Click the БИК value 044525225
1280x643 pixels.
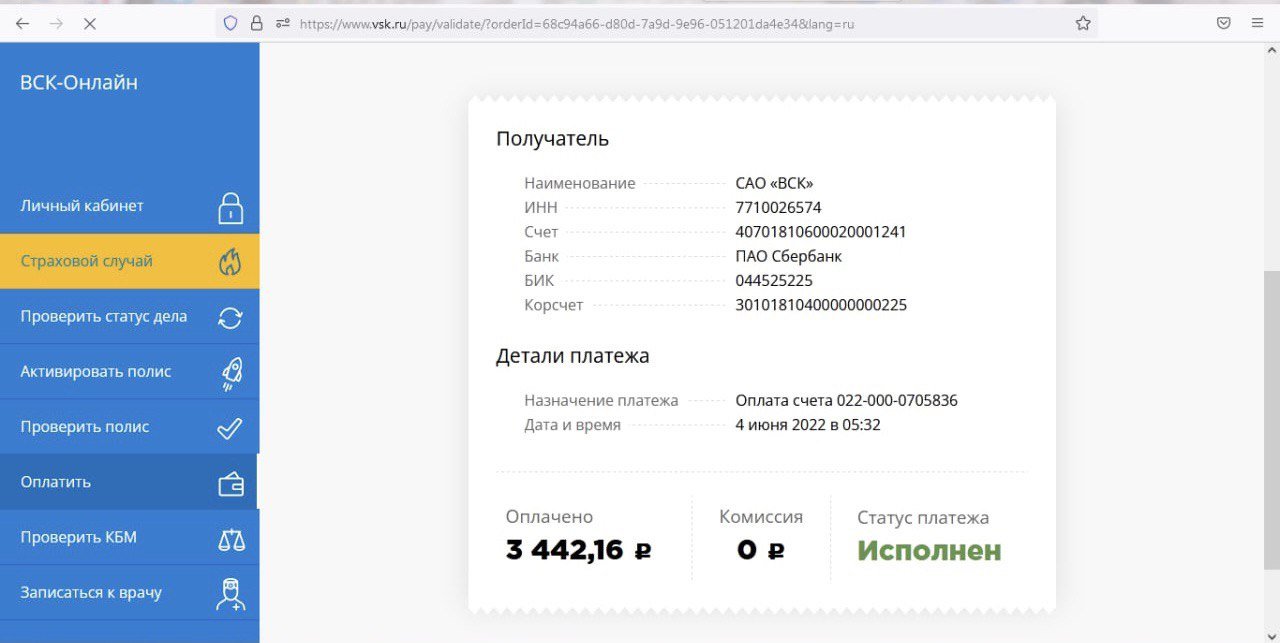tap(774, 281)
